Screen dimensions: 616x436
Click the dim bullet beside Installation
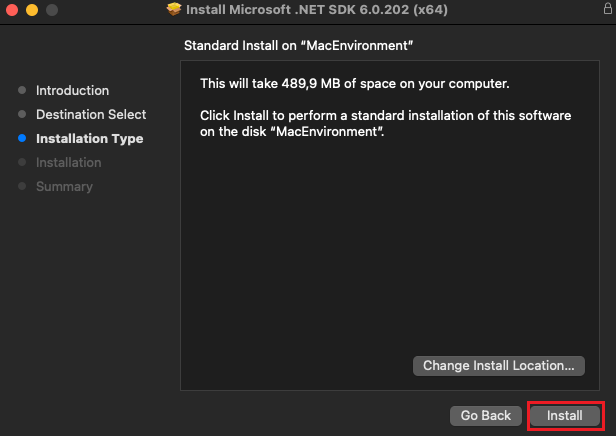pos(22,162)
